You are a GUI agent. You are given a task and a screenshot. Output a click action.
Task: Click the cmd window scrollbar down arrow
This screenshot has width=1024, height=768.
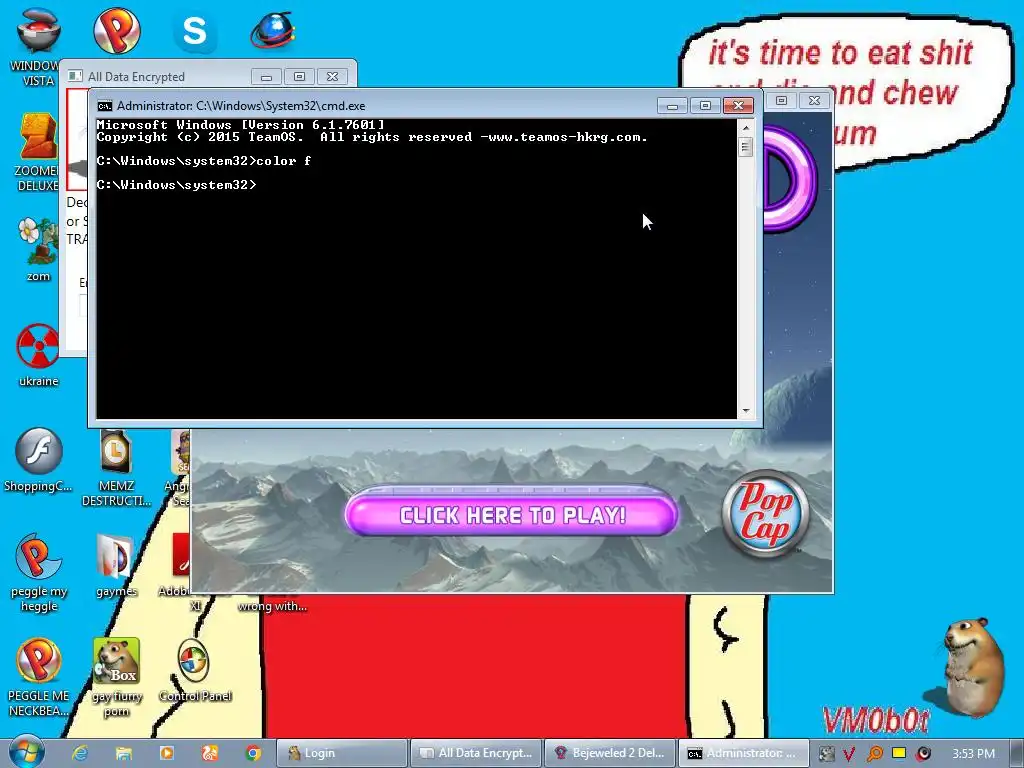745,411
